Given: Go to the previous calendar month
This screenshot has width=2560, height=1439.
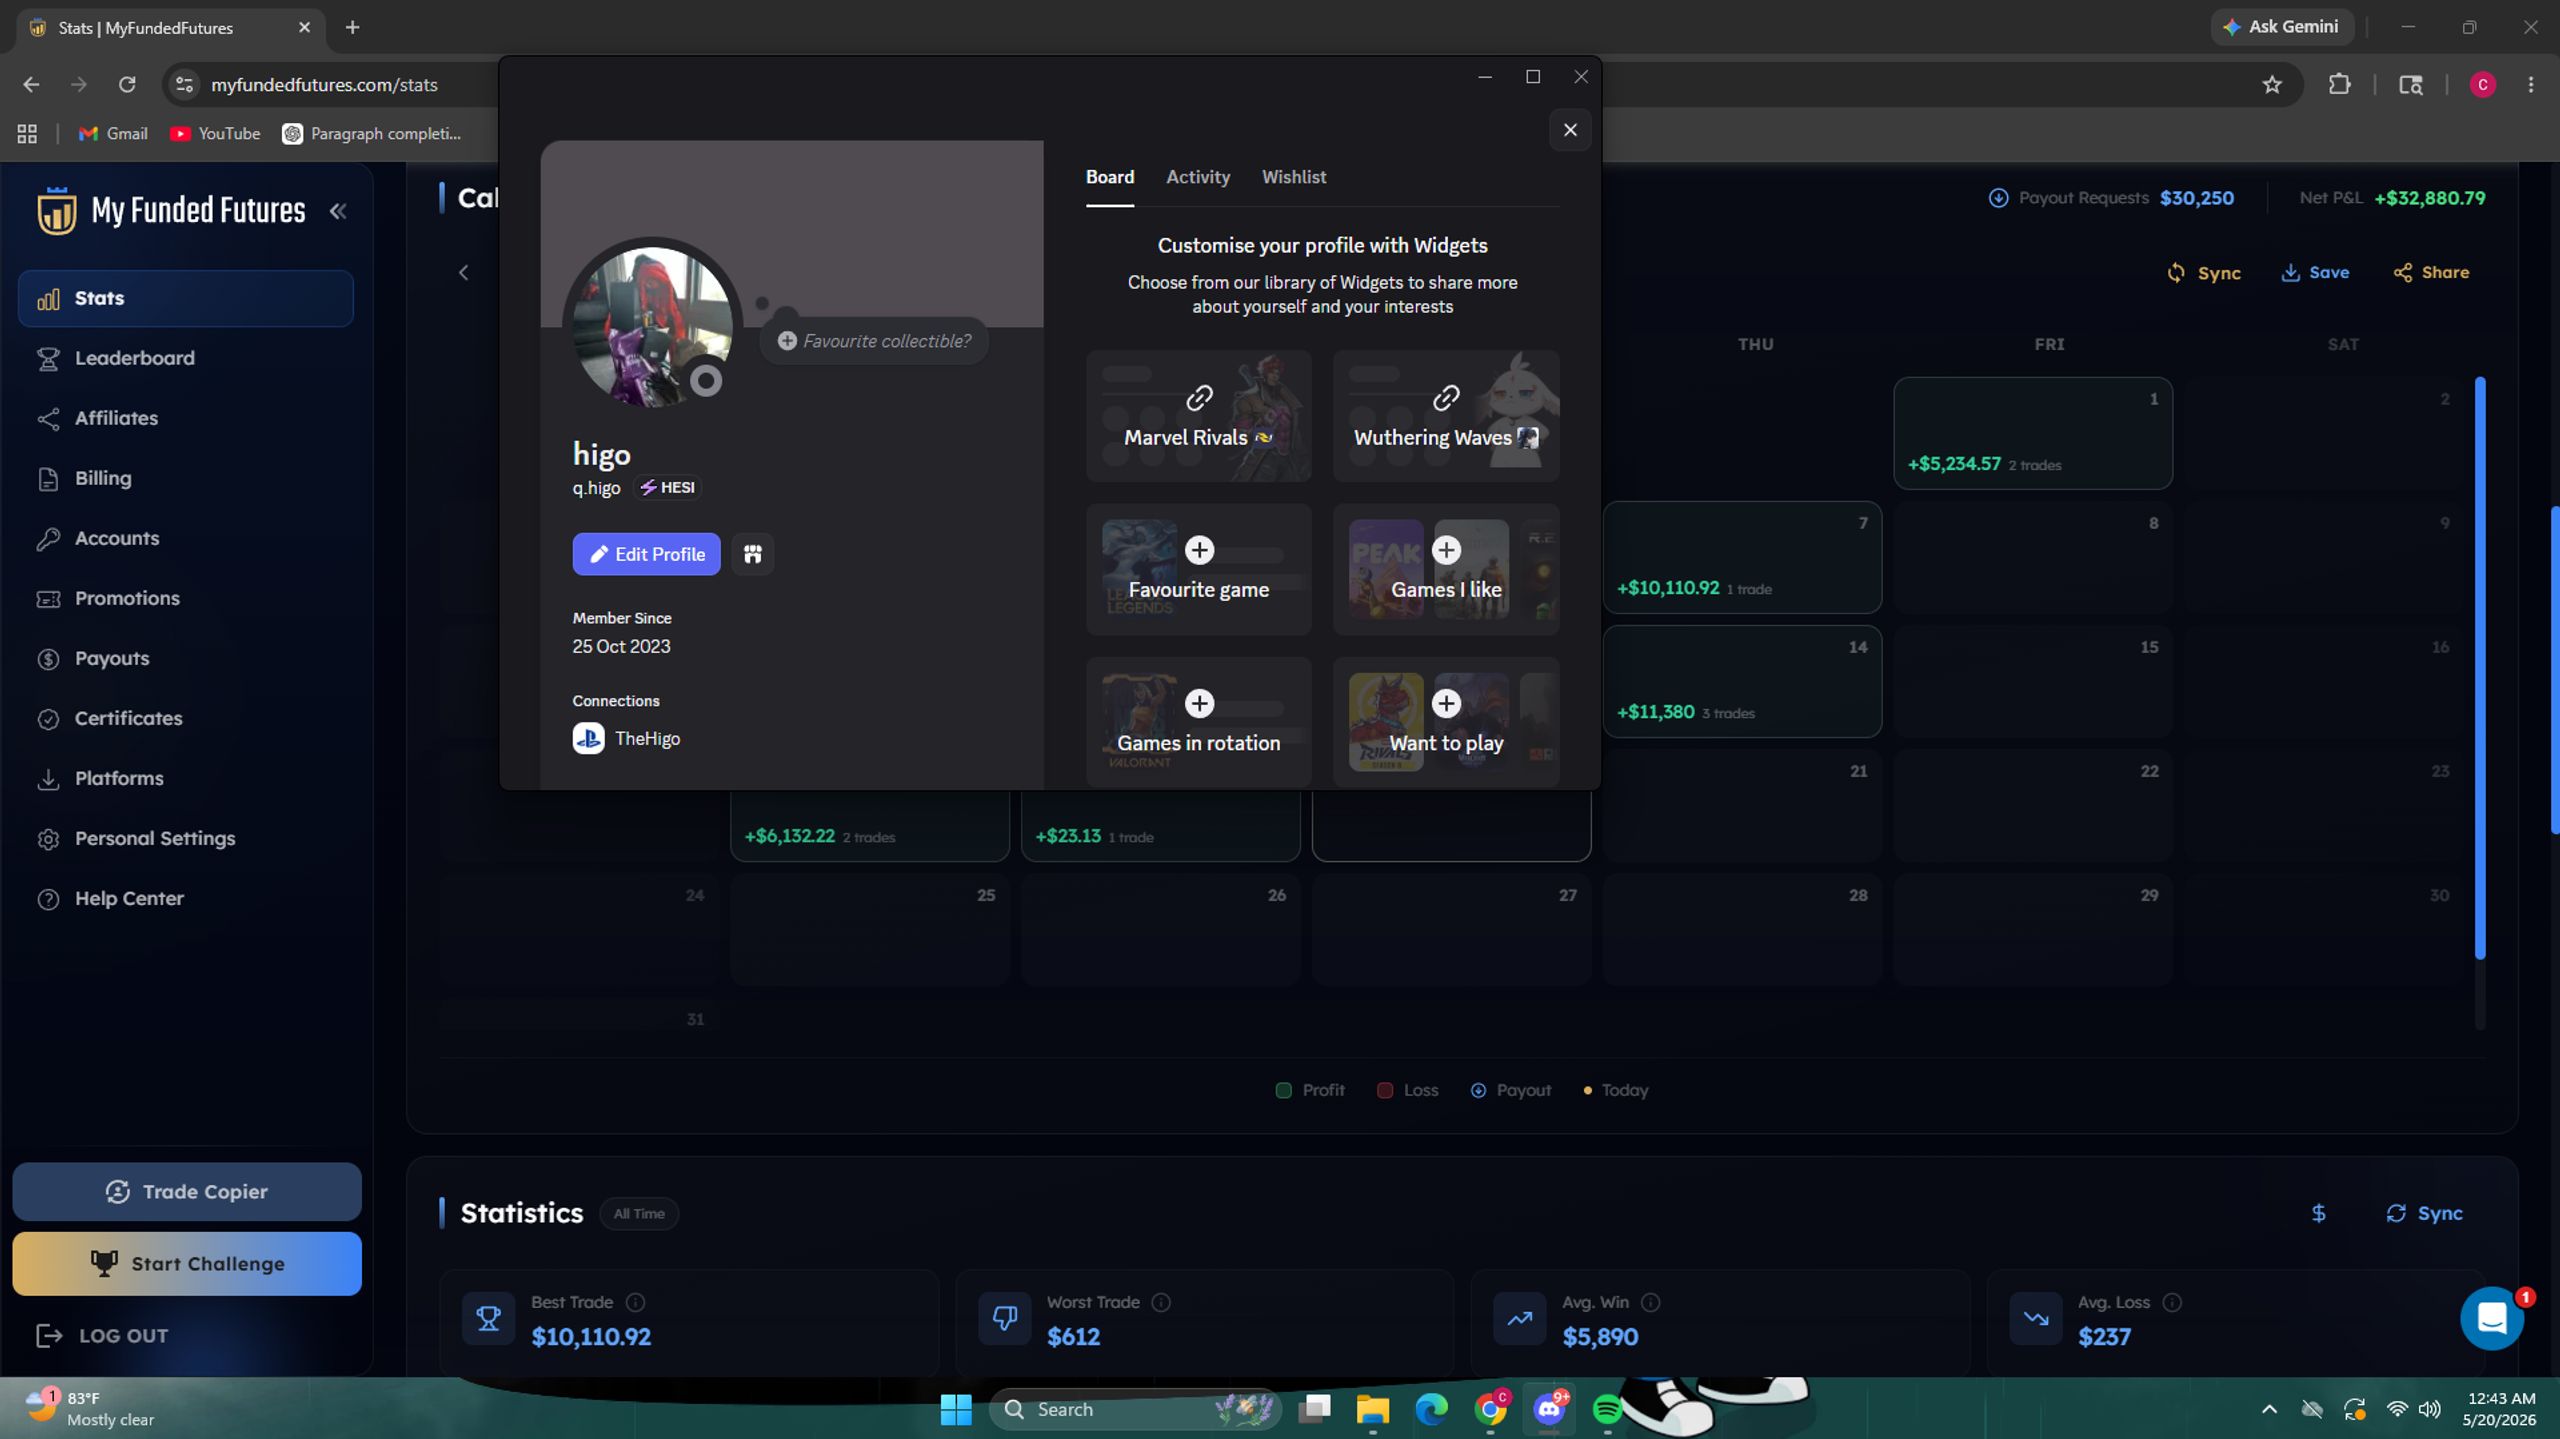Looking at the screenshot, I should coord(463,272).
